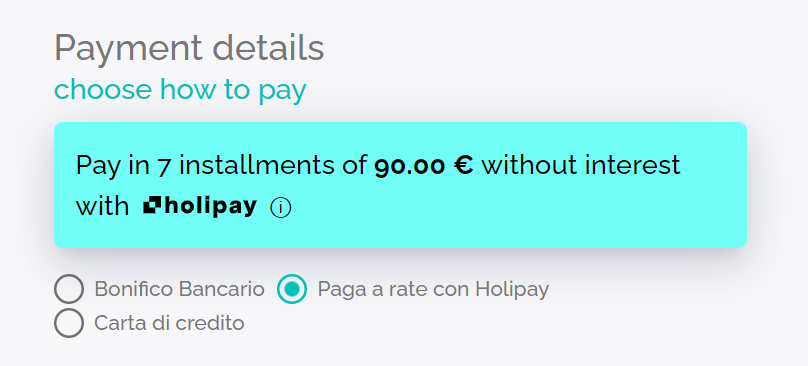Click the word with before the Holipay logo
Viewport: 808px width, 366px height.
coord(103,206)
